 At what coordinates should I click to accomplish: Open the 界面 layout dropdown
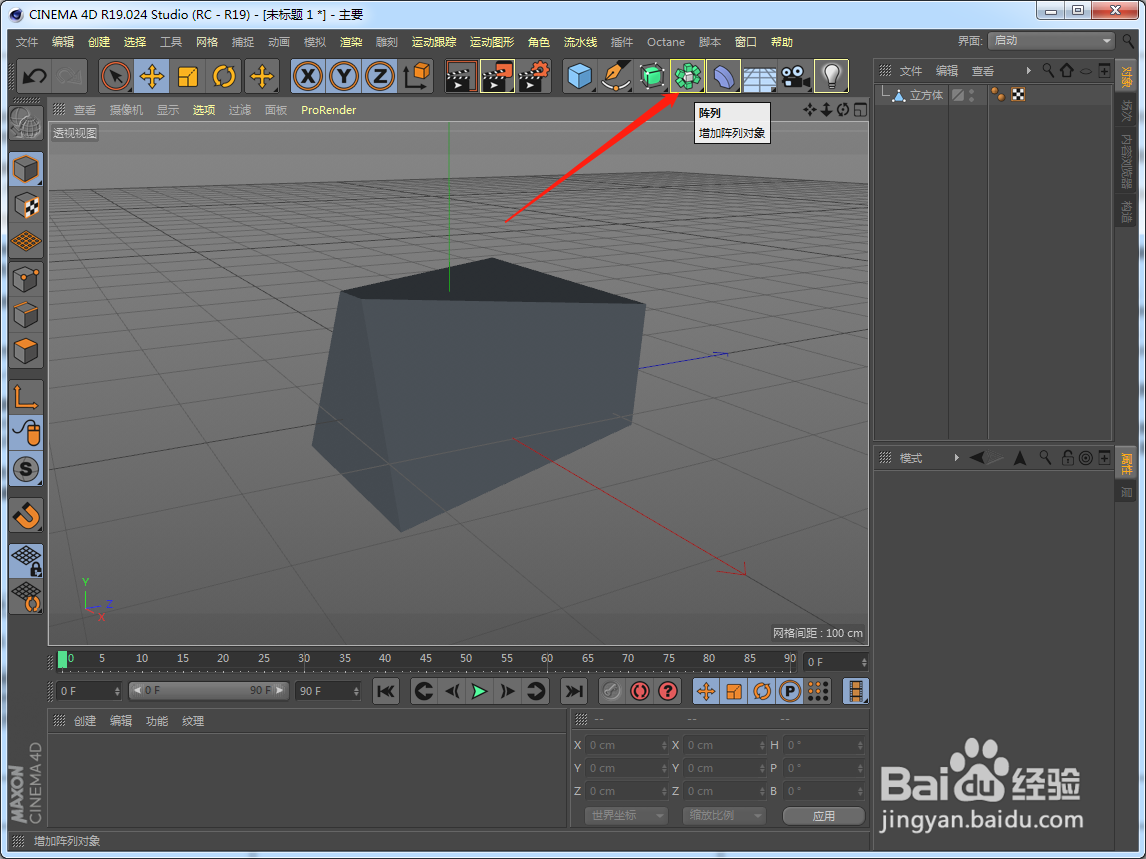pyautogui.click(x=1050, y=41)
